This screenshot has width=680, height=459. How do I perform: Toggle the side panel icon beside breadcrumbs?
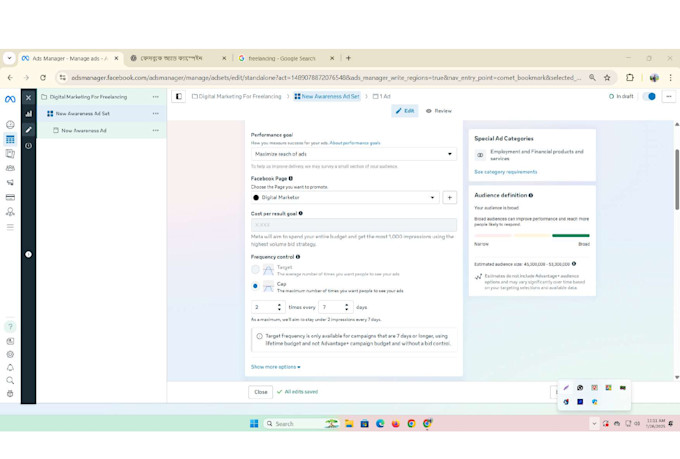[179, 96]
